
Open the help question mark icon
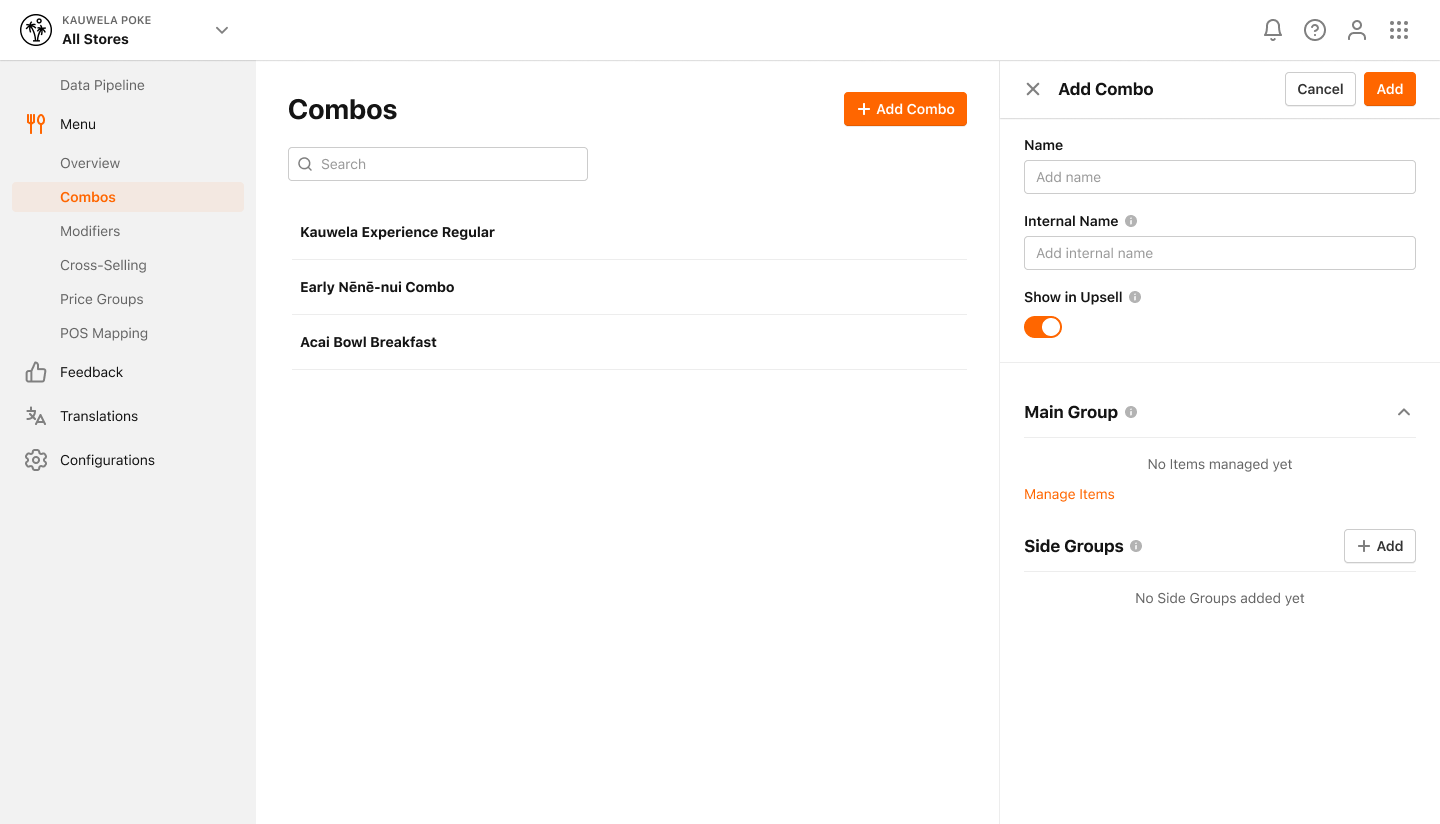coord(1314,30)
